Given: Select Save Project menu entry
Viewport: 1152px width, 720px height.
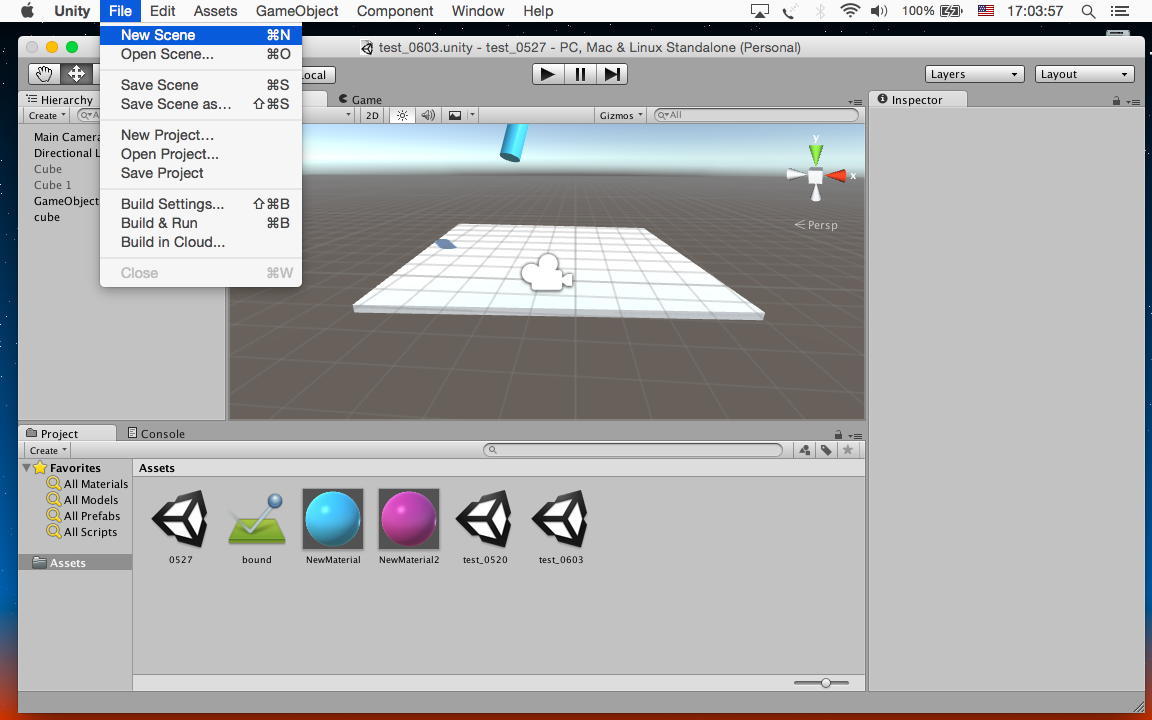Looking at the screenshot, I should coord(201,173).
